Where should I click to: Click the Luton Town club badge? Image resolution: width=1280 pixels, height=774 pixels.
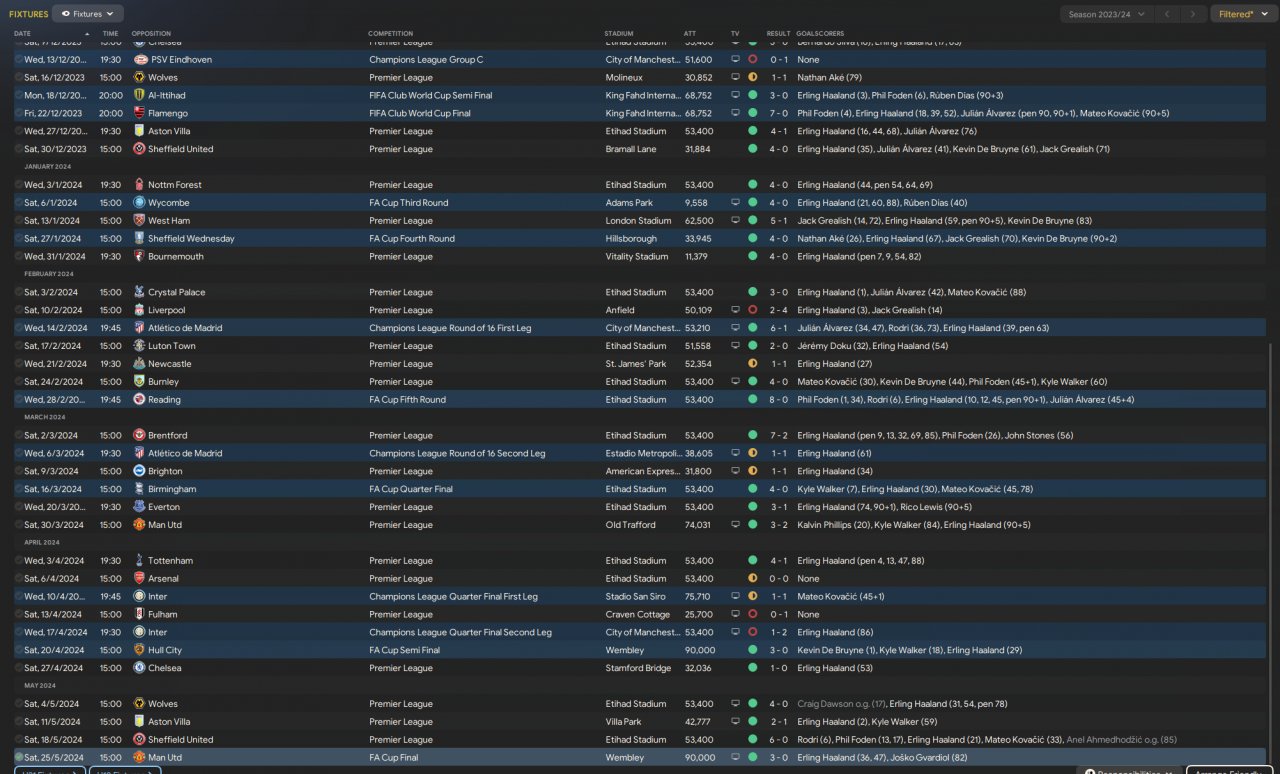[140, 346]
